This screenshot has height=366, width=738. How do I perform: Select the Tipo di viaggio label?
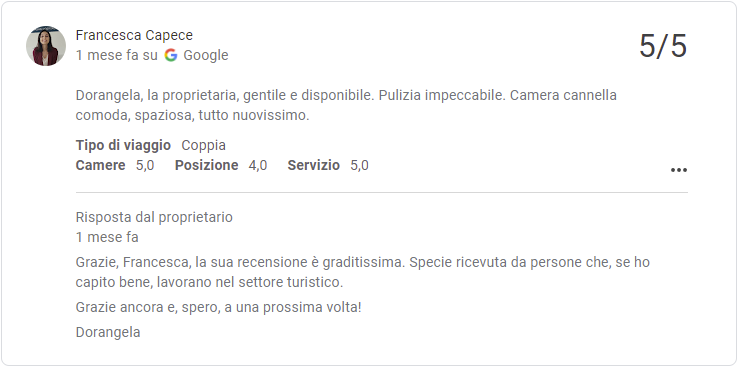123,145
